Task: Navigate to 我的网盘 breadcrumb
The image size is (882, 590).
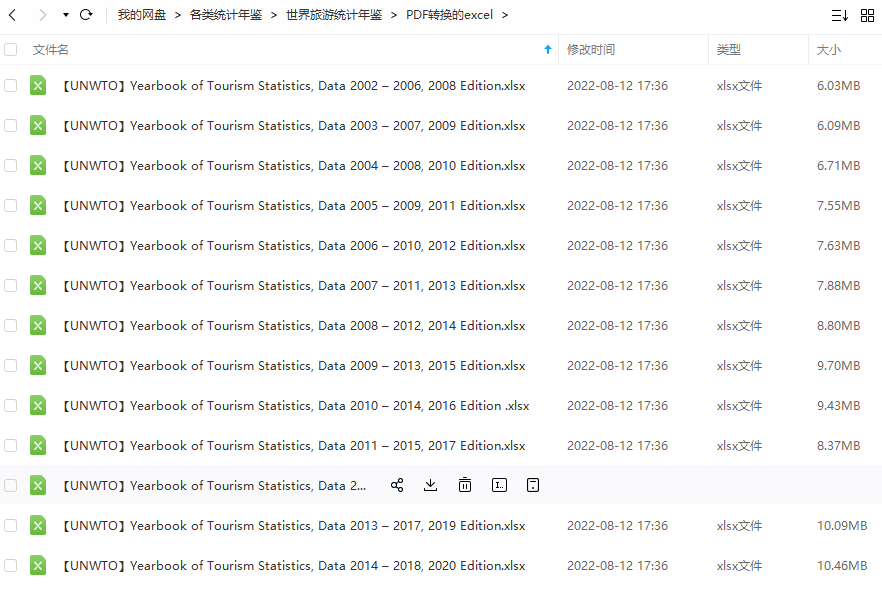Action: 142,15
